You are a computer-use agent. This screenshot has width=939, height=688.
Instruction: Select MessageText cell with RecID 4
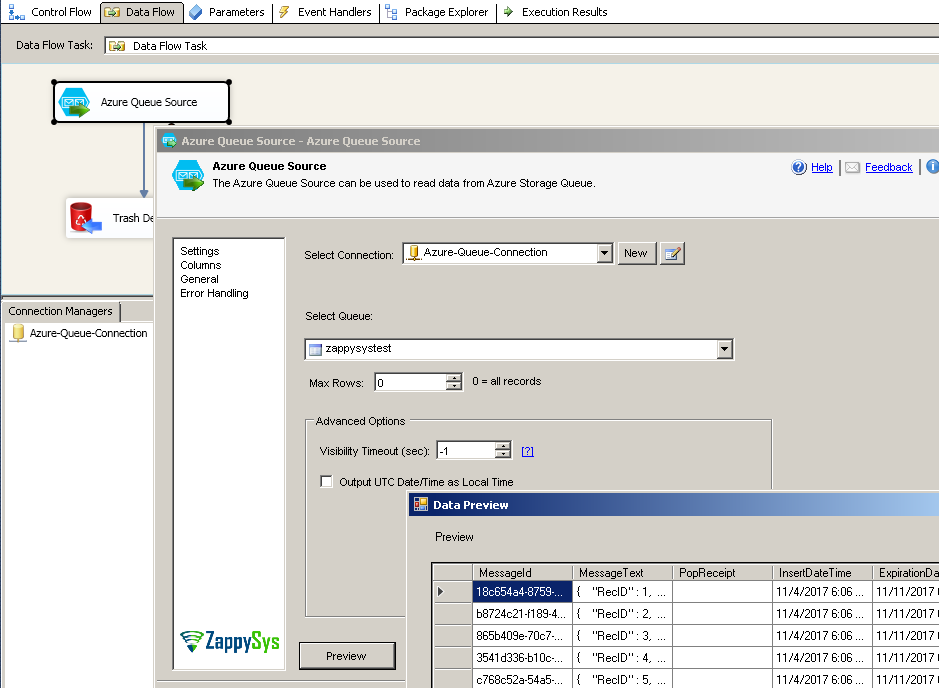point(622,657)
